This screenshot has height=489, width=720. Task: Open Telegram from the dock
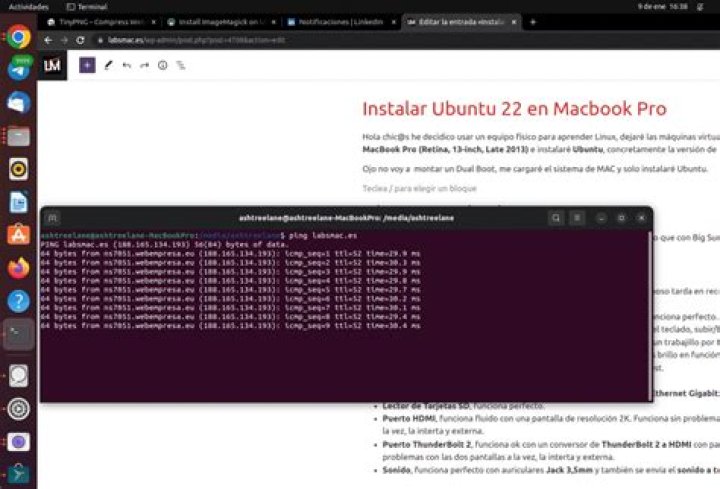pyautogui.click(x=18, y=69)
